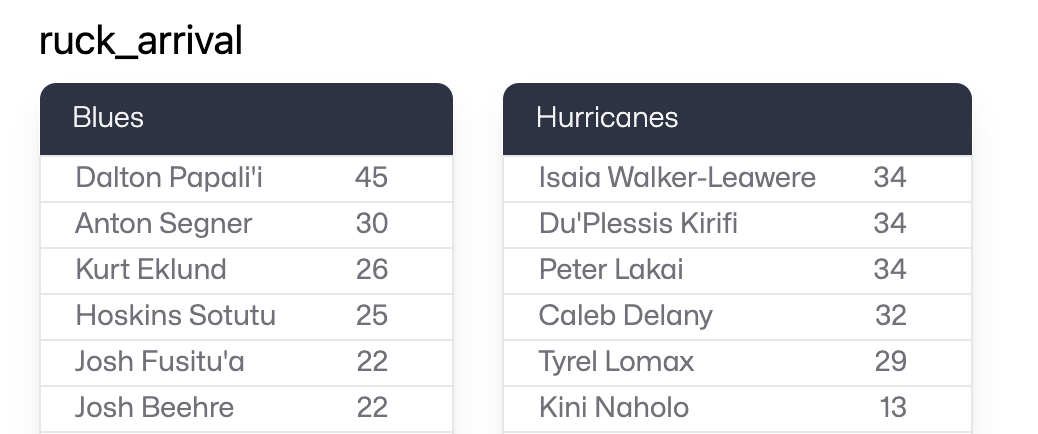The height and width of the screenshot is (434, 1038).
Task: Click Isaia Walker-Leawere player name
Action: click(x=677, y=178)
